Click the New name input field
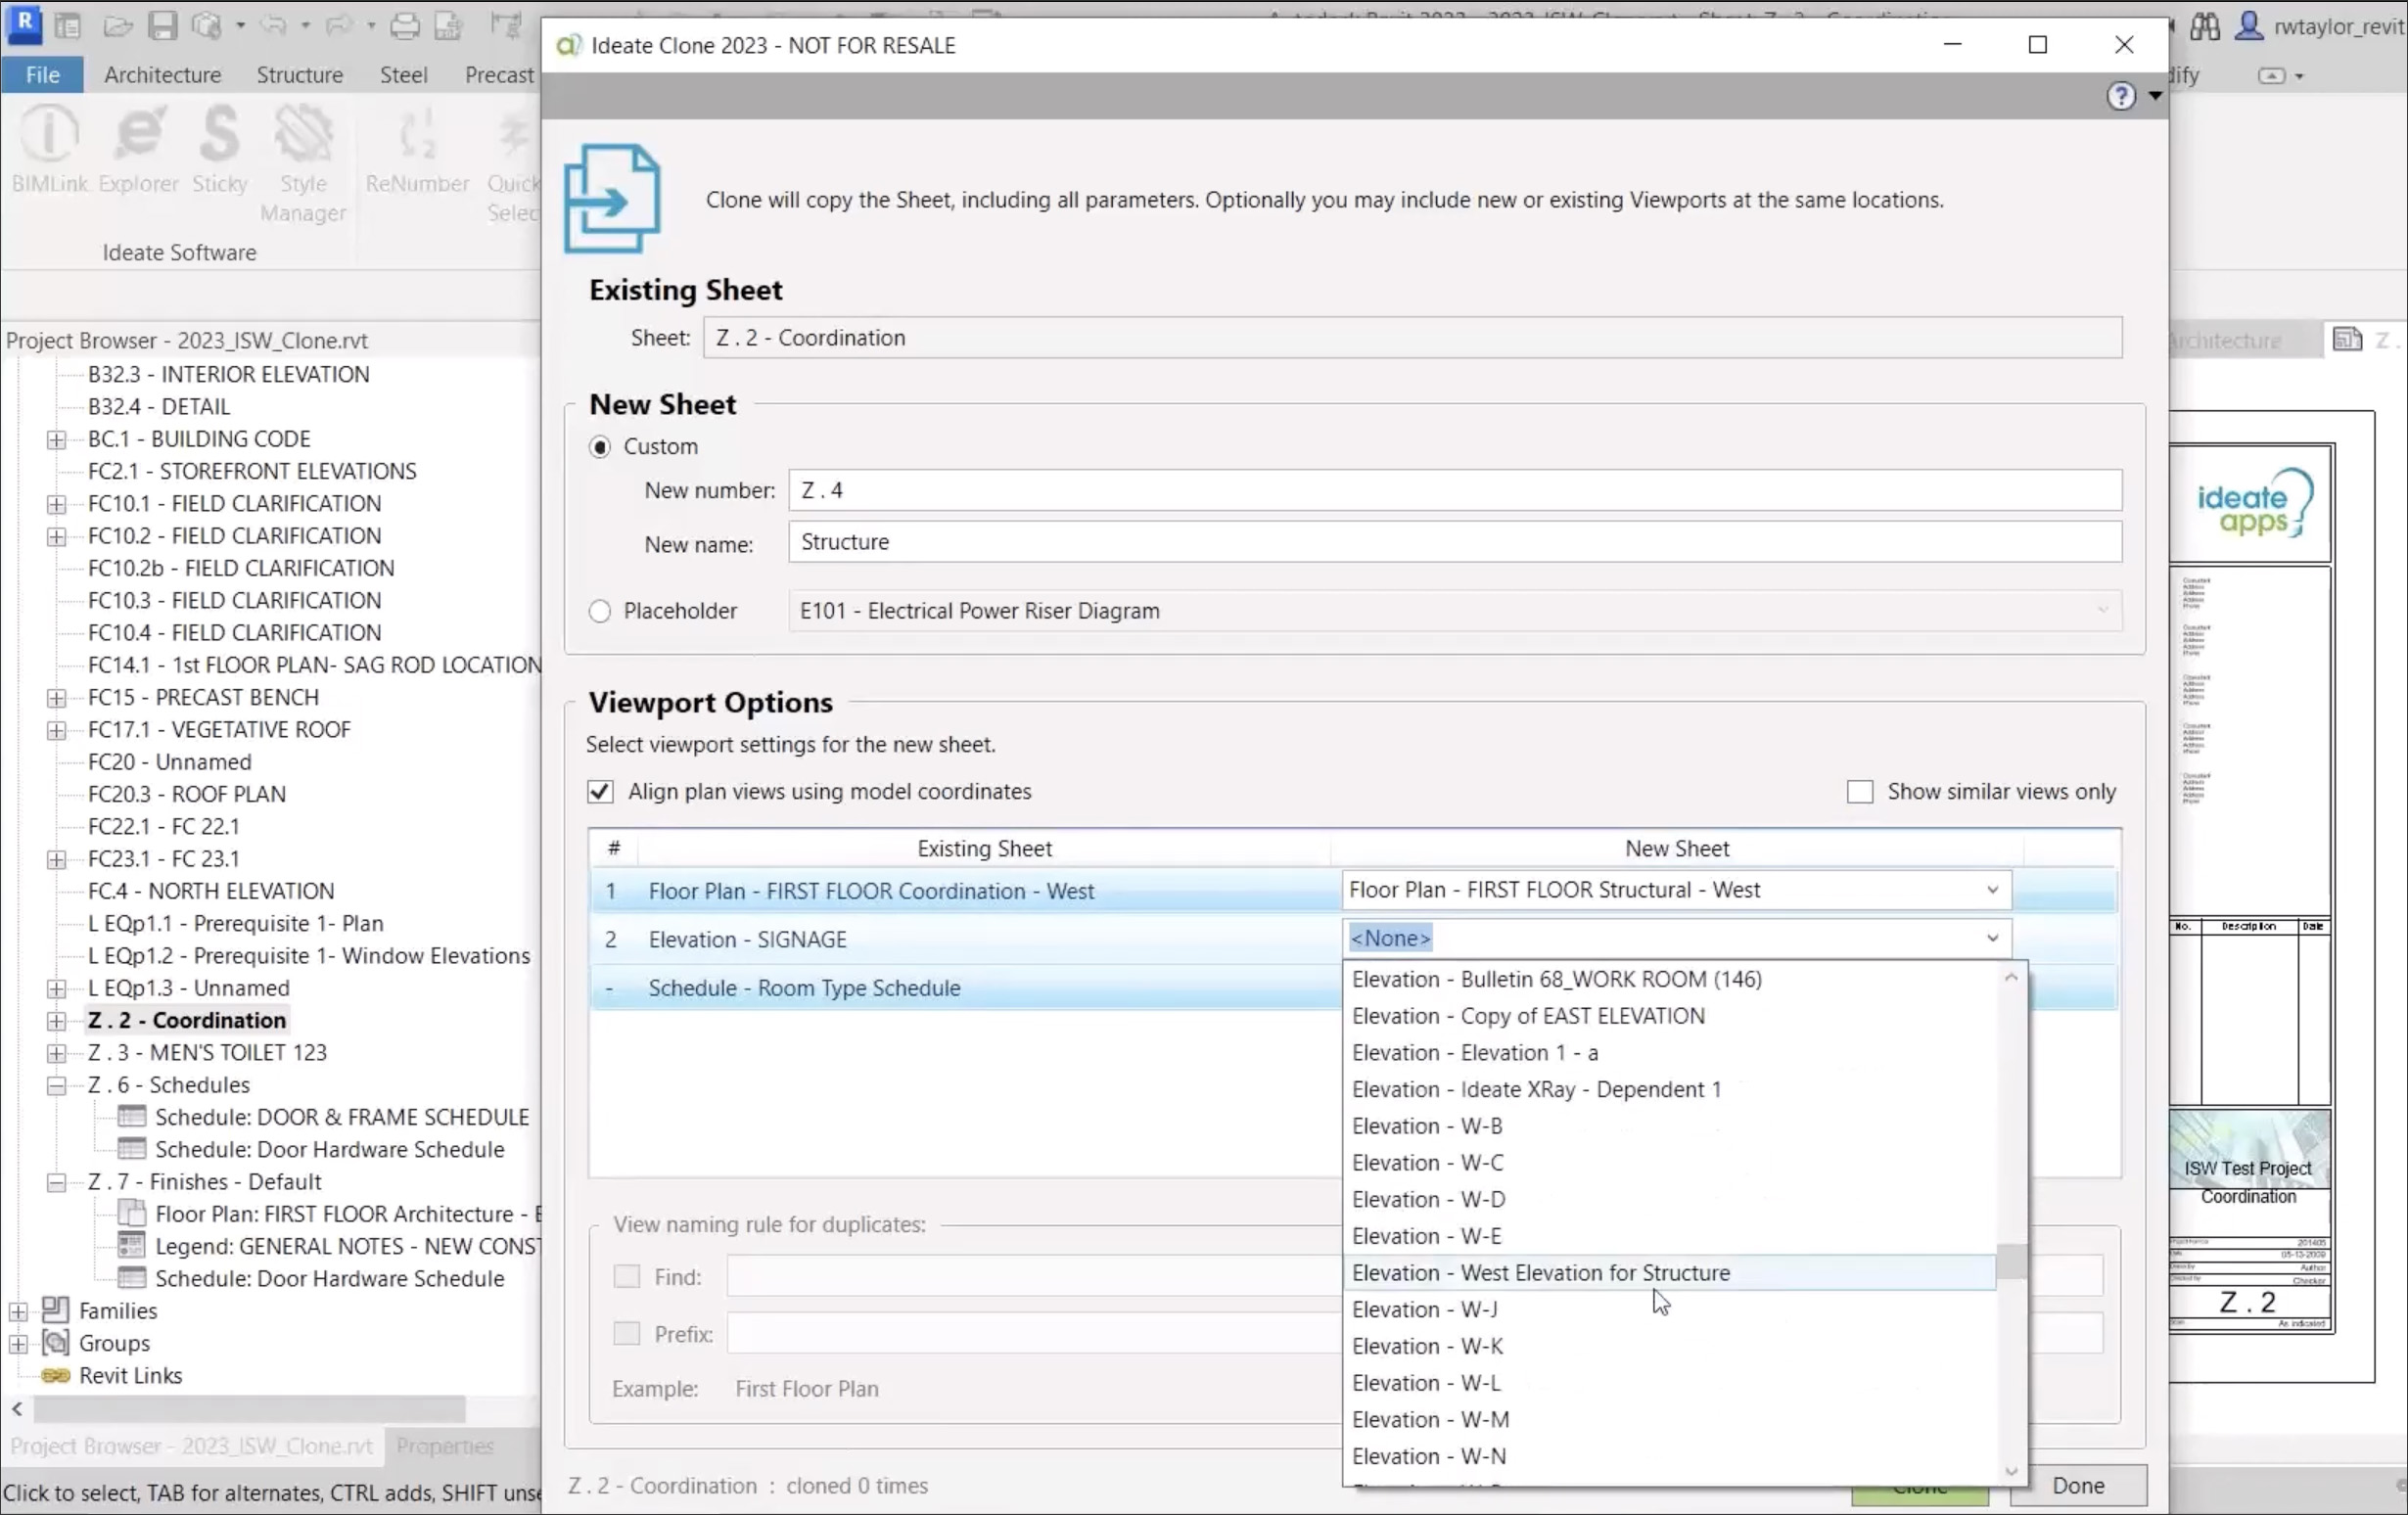Image resolution: width=2408 pixels, height=1515 pixels. (1455, 542)
